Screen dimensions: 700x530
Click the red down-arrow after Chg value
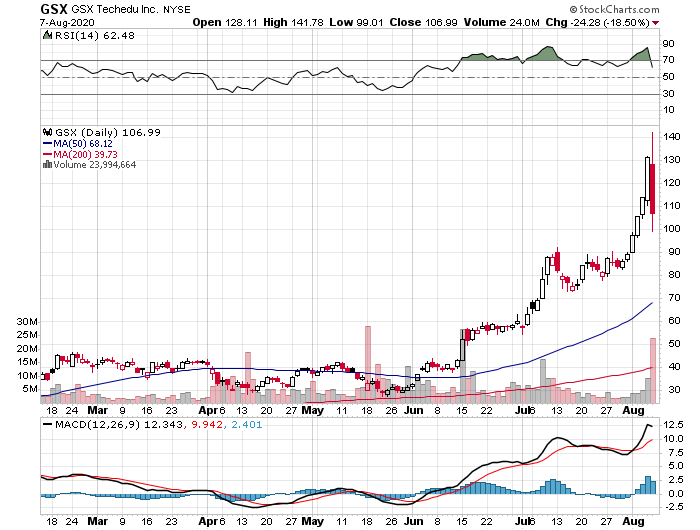pyautogui.click(x=655, y=23)
